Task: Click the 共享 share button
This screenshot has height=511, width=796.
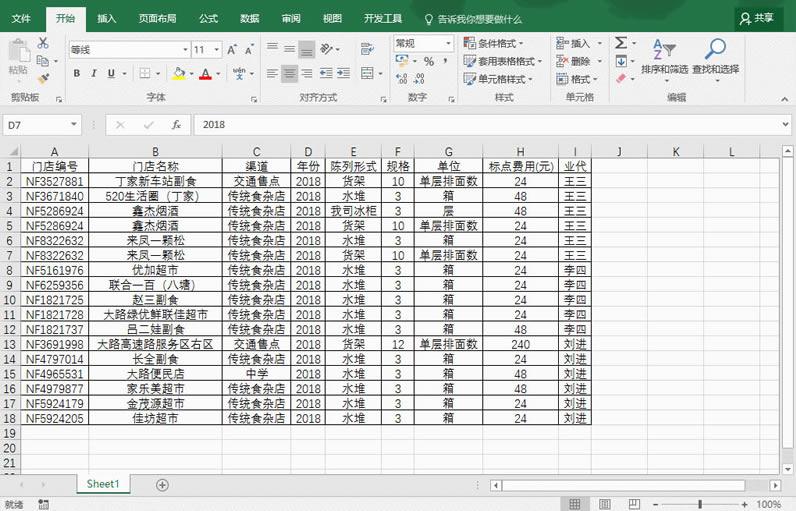Action: click(x=757, y=19)
